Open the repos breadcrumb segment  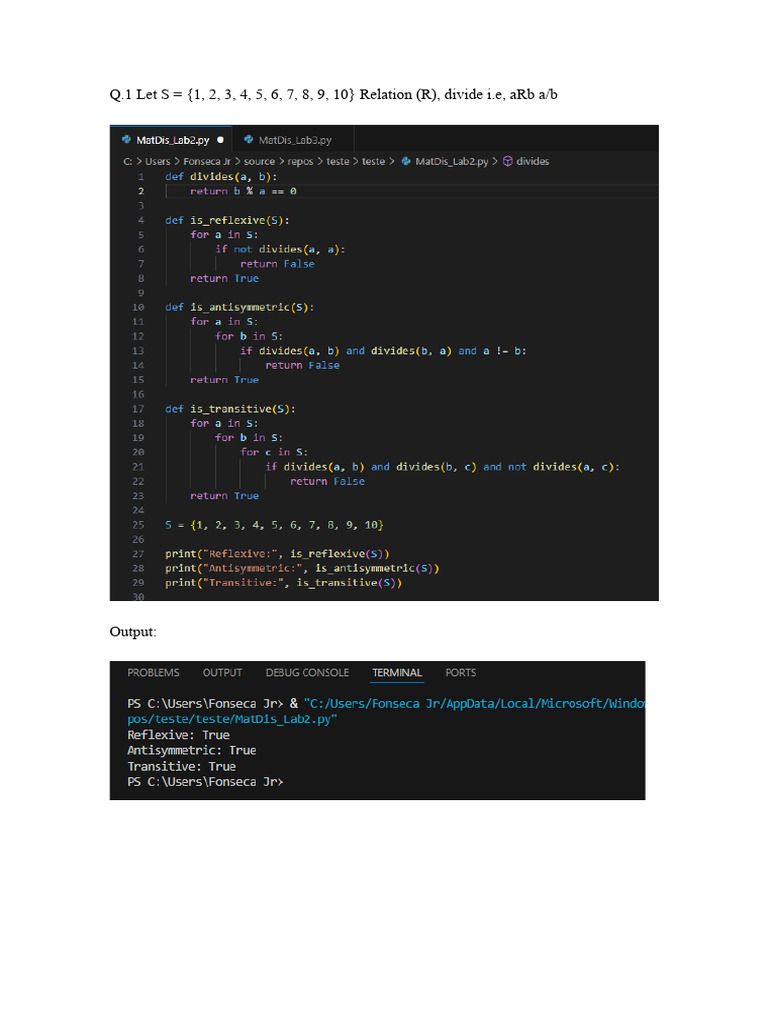(300, 161)
